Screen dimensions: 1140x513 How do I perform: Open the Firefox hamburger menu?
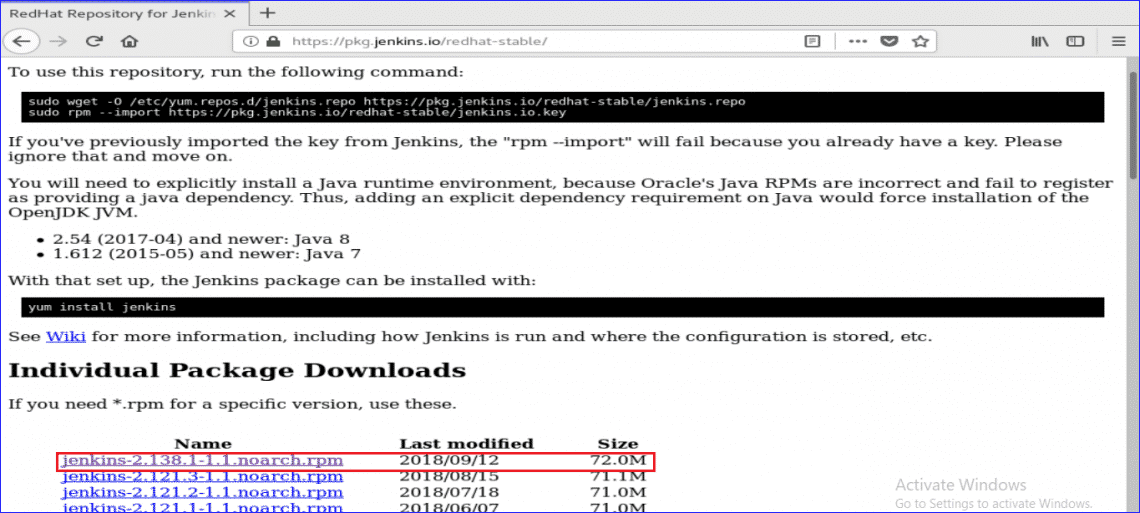(x=1118, y=41)
